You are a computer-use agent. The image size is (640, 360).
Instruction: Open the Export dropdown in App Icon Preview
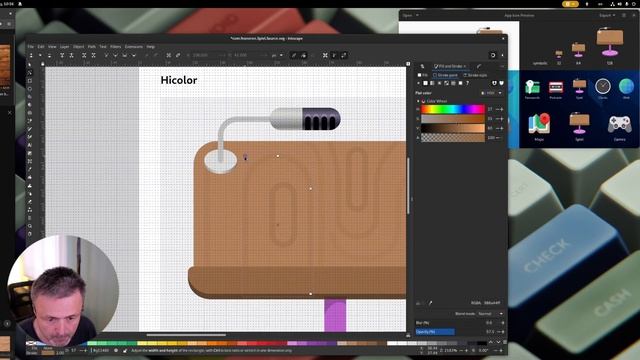coord(607,15)
